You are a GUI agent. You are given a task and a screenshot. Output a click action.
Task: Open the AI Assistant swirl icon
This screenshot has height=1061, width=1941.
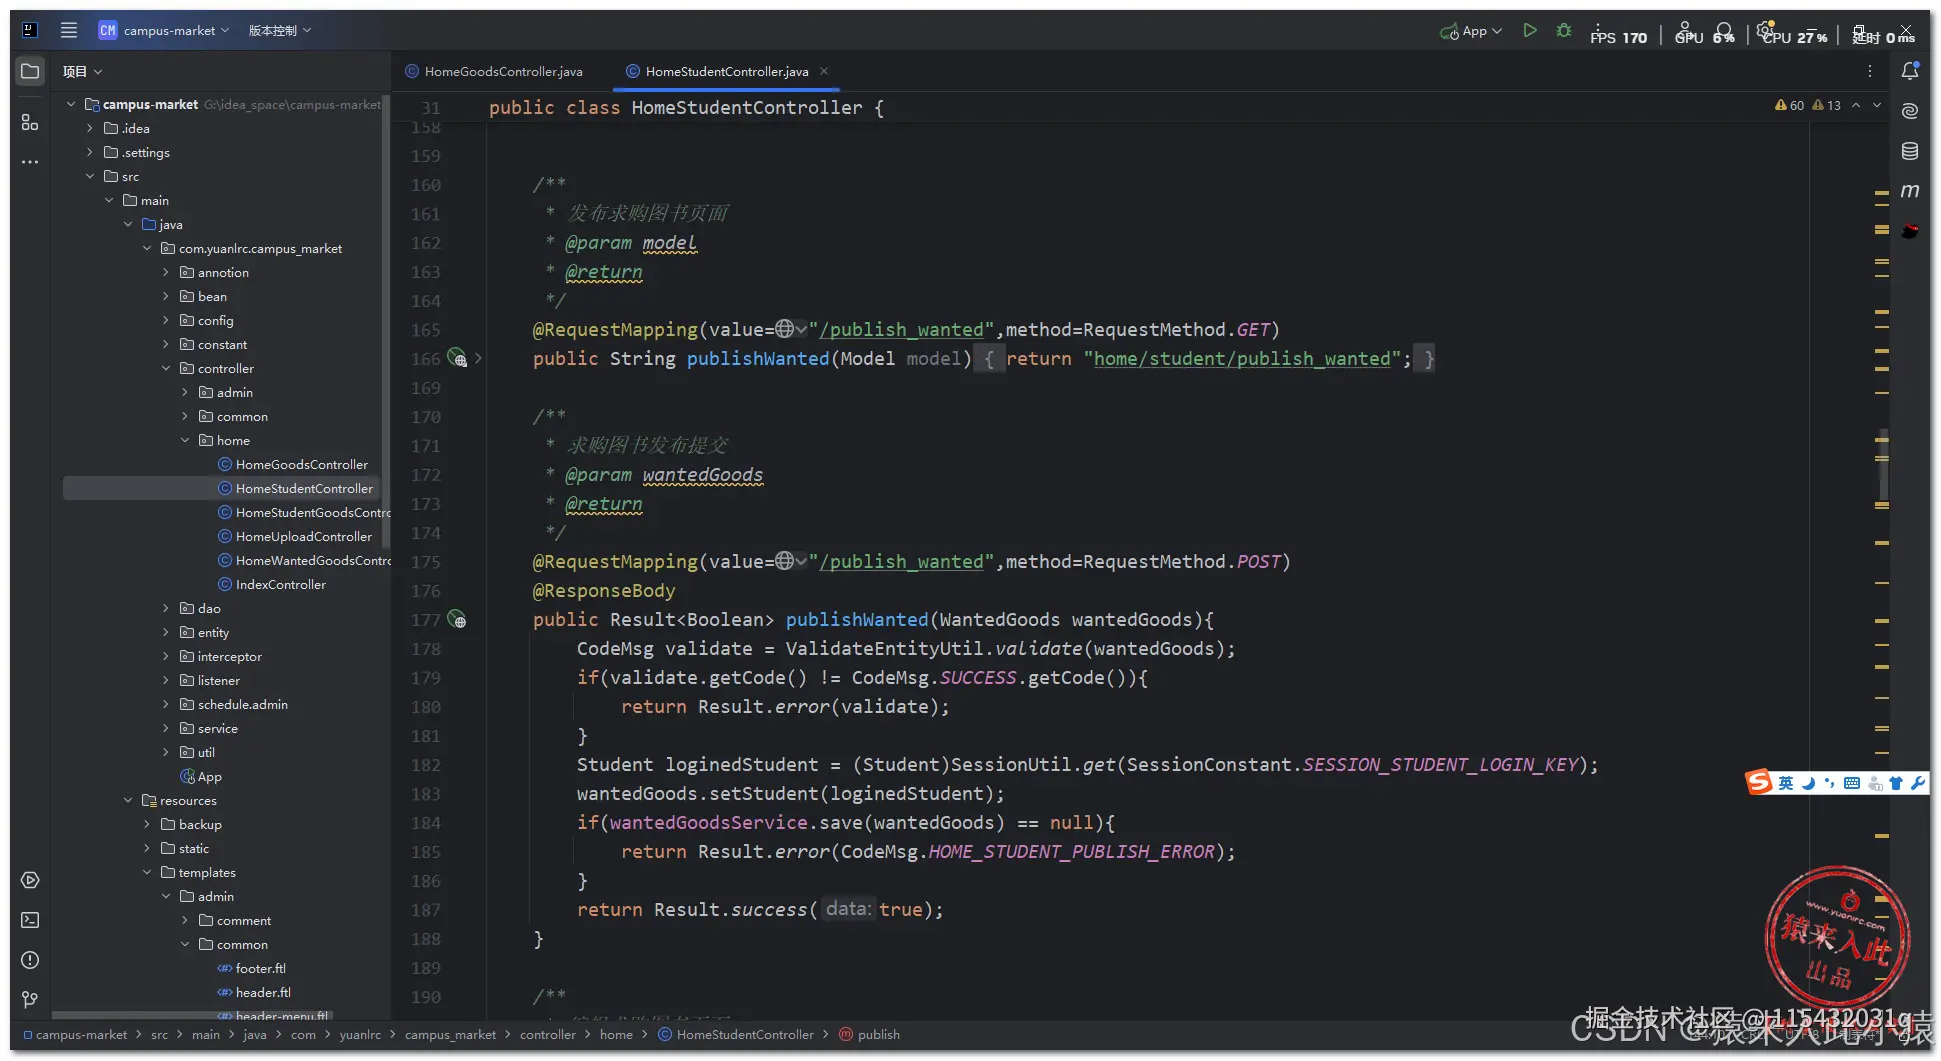tap(1910, 111)
